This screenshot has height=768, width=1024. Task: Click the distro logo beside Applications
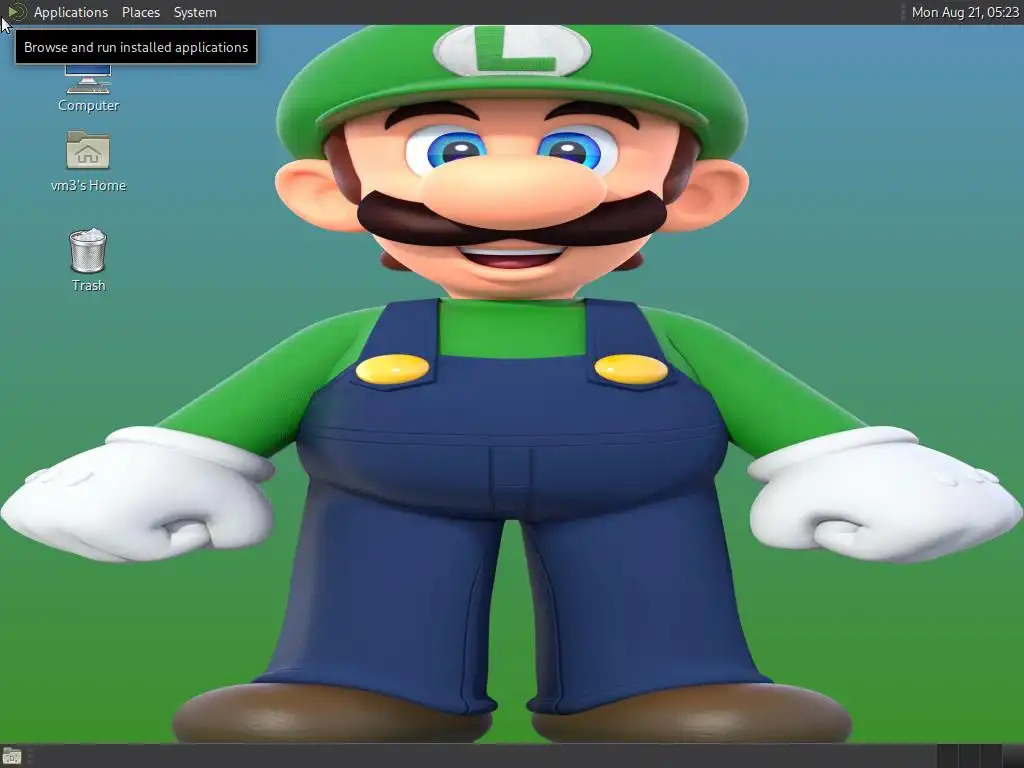[17, 12]
